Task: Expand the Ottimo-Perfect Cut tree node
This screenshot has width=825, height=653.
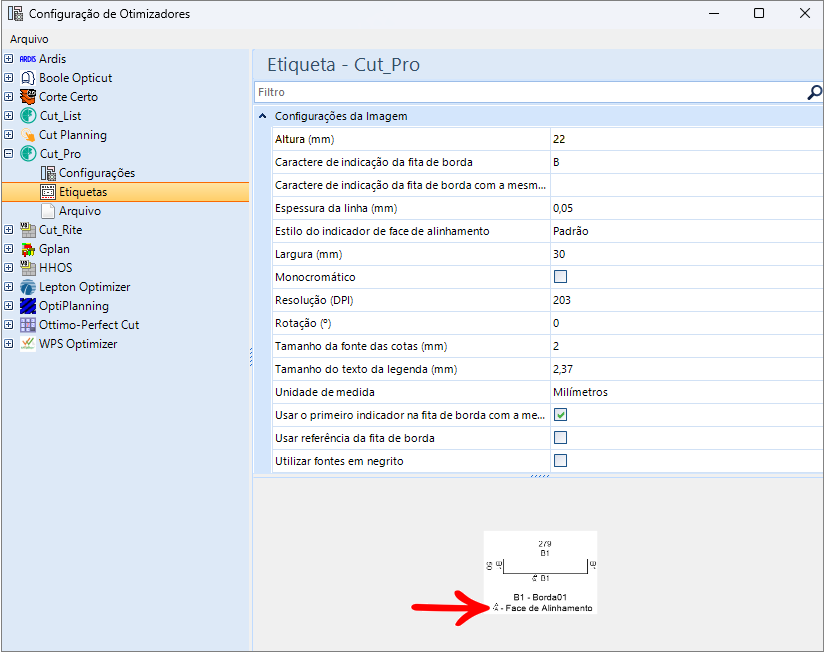Action: 8,324
